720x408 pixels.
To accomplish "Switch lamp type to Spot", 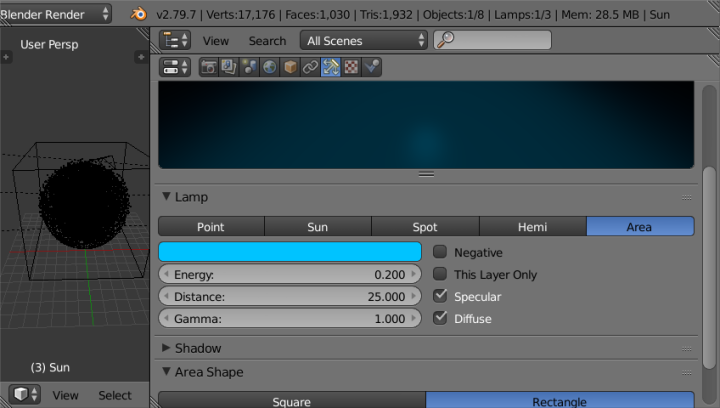I will pos(425,227).
